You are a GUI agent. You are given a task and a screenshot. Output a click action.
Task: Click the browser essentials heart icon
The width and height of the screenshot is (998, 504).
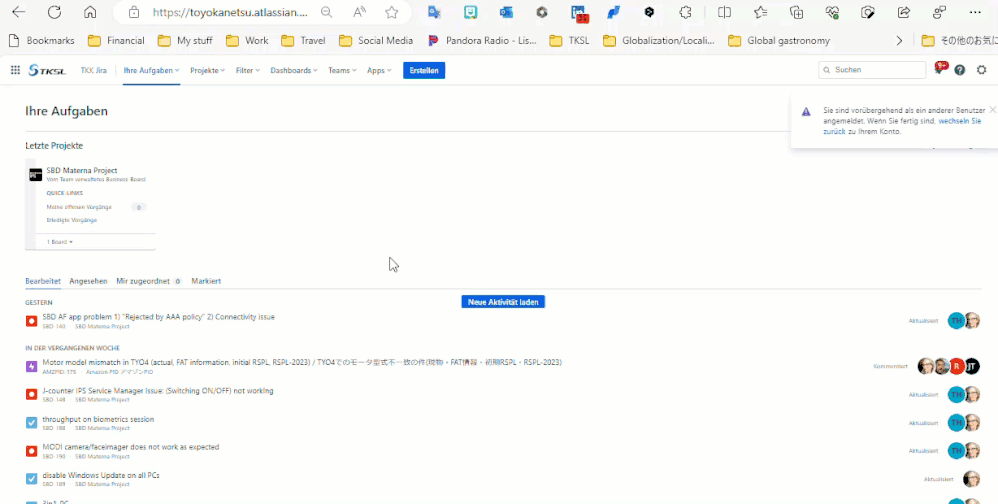click(x=832, y=12)
